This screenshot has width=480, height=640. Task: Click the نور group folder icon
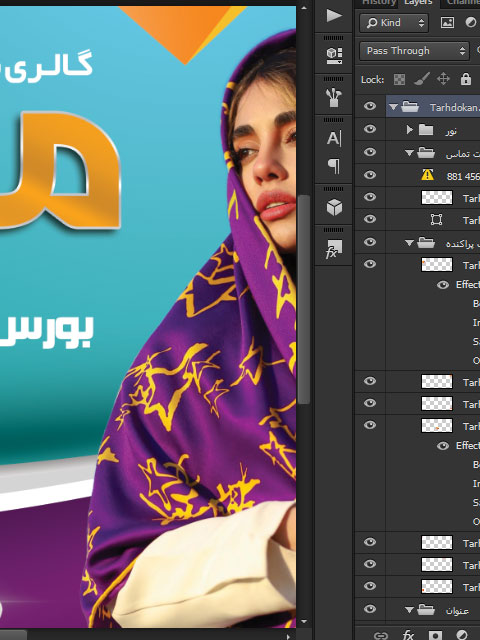point(426,130)
